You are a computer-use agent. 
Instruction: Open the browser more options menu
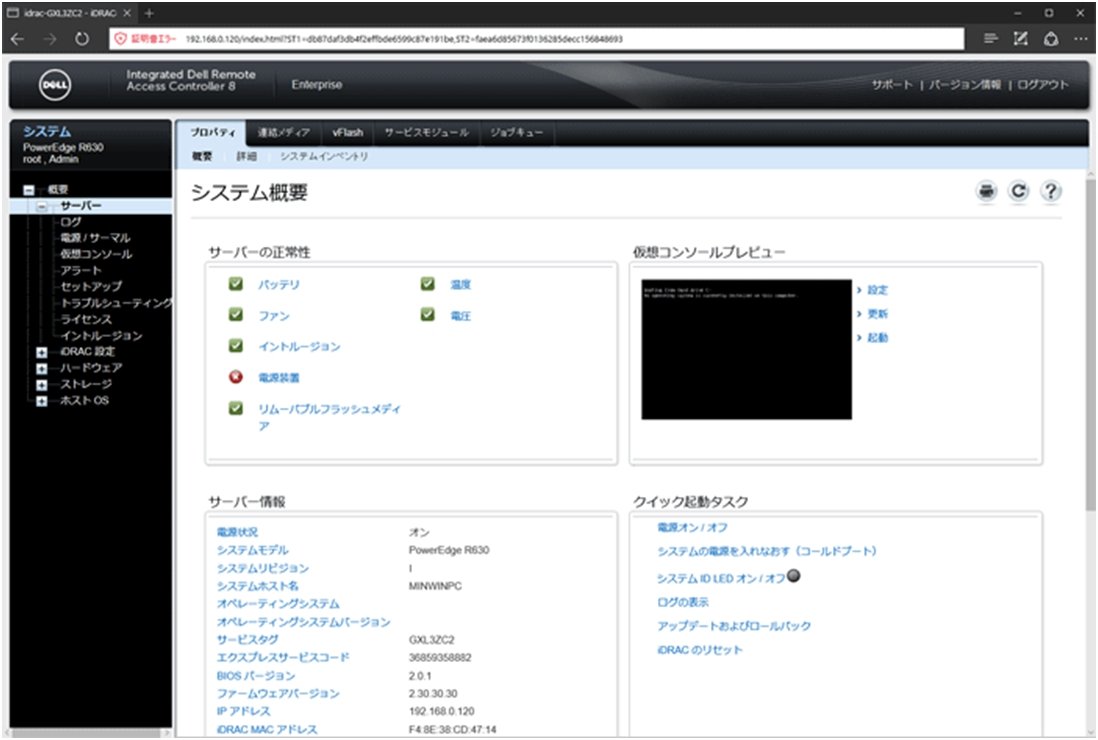1081,39
